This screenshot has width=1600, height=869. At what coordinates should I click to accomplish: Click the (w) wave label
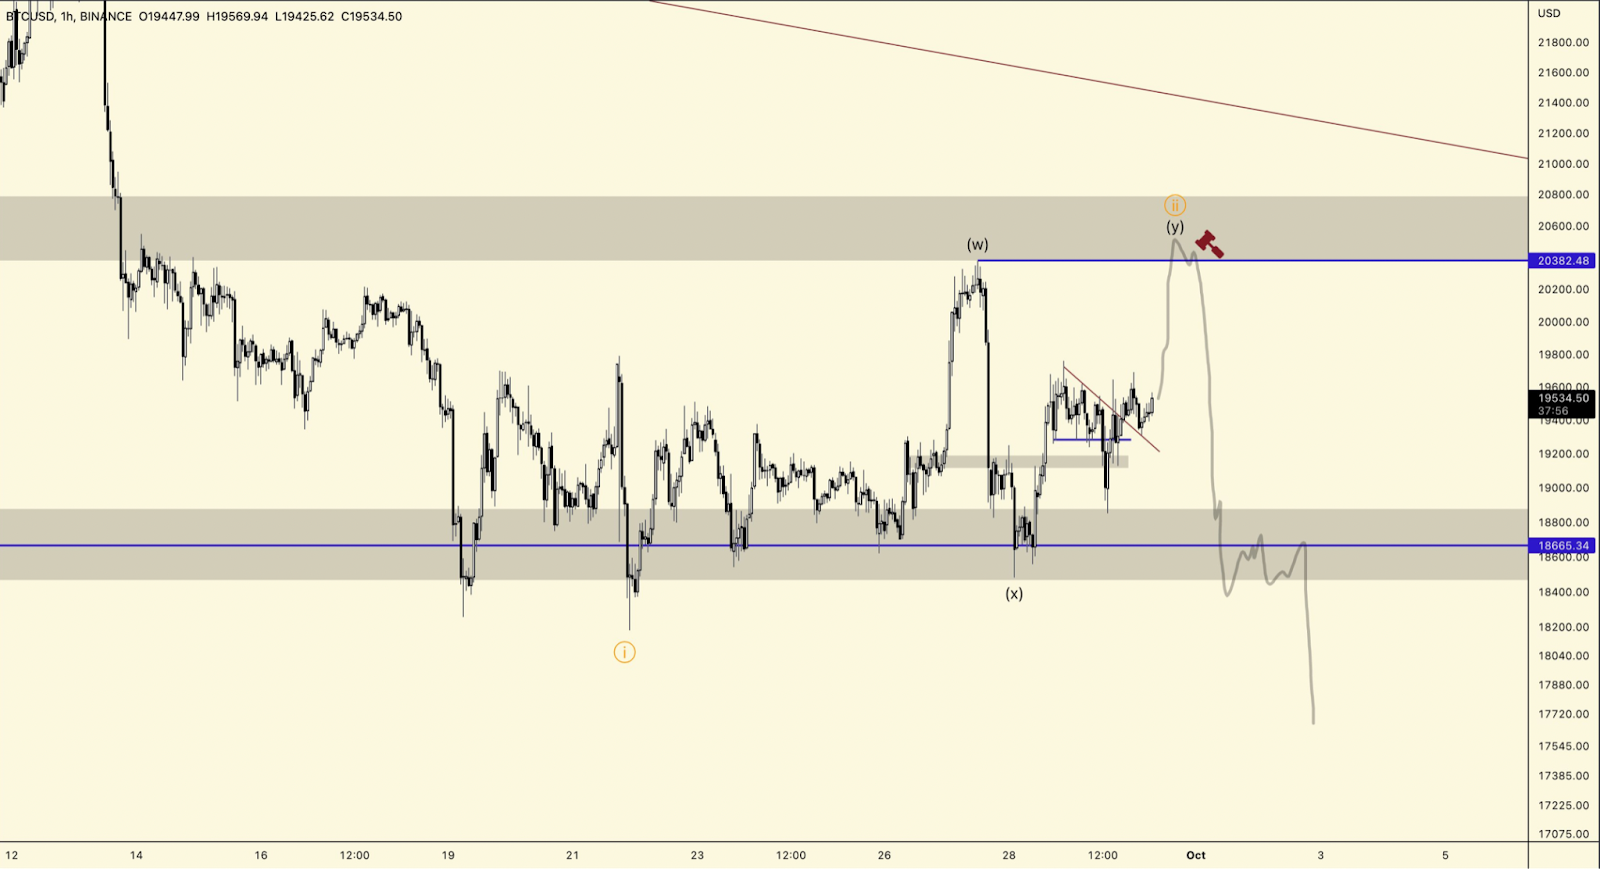[x=977, y=245]
